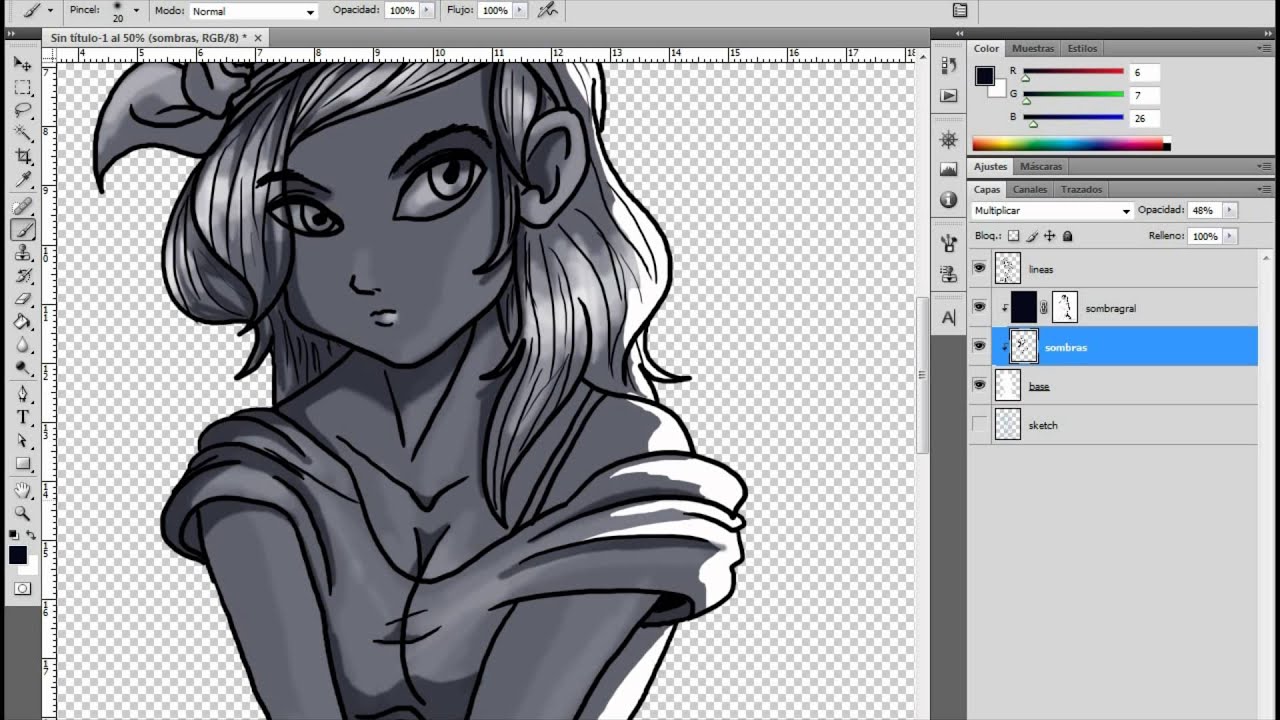
Task: Click the R value input field
Action: coord(1145,72)
